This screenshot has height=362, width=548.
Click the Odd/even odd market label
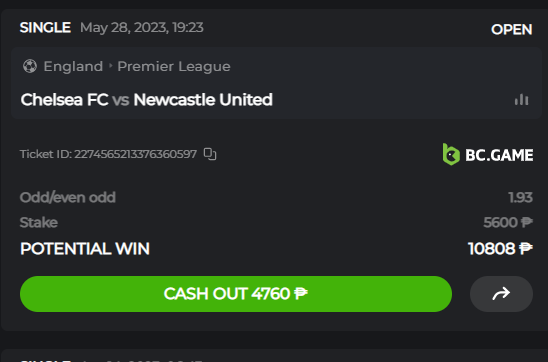67,197
